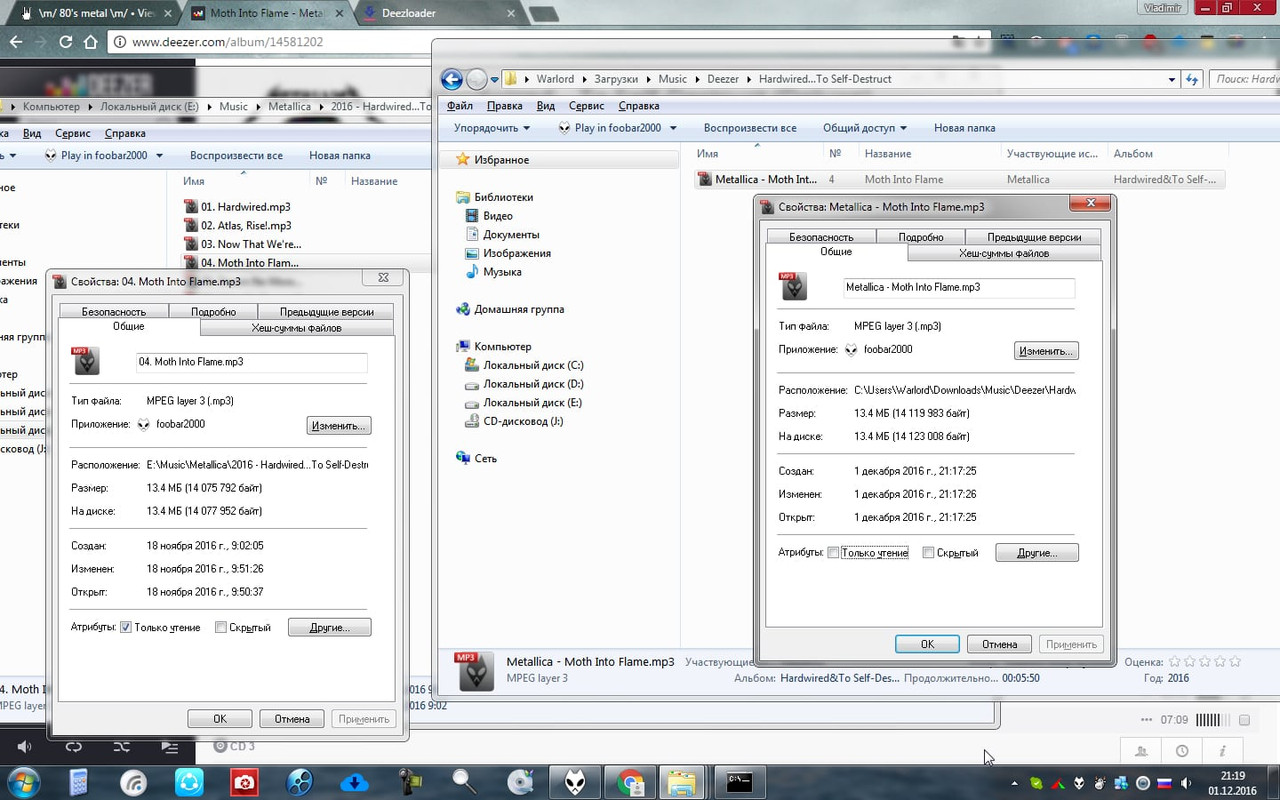Open the blue cloud download app on taskbar
1280x800 pixels.
354,781
